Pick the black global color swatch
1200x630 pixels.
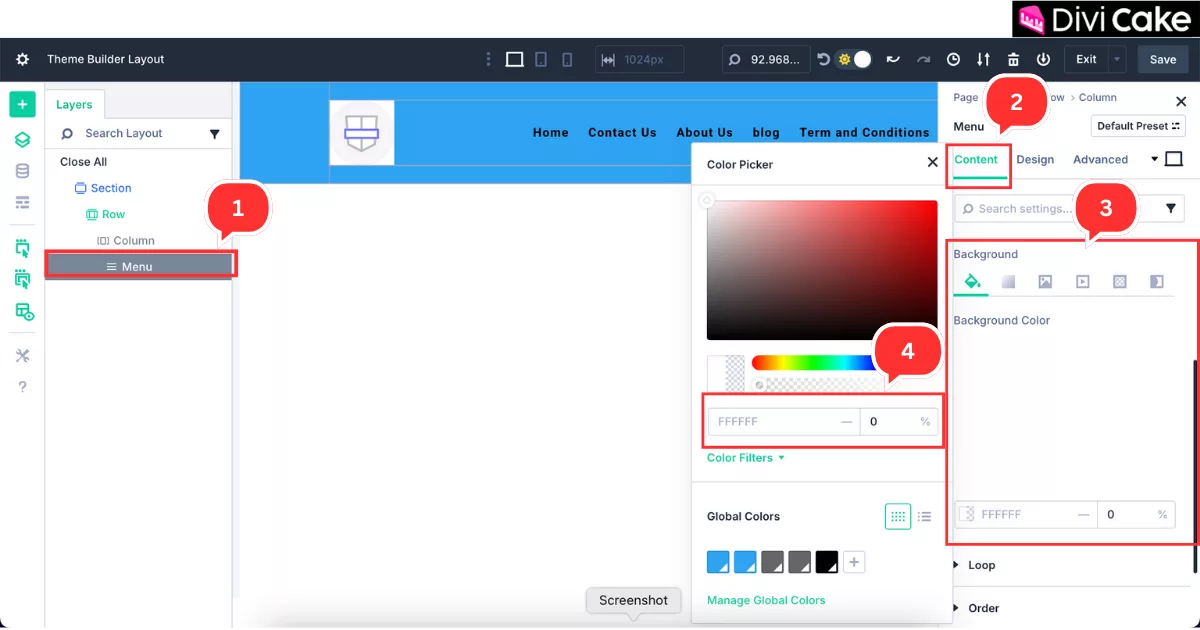point(826,562)
